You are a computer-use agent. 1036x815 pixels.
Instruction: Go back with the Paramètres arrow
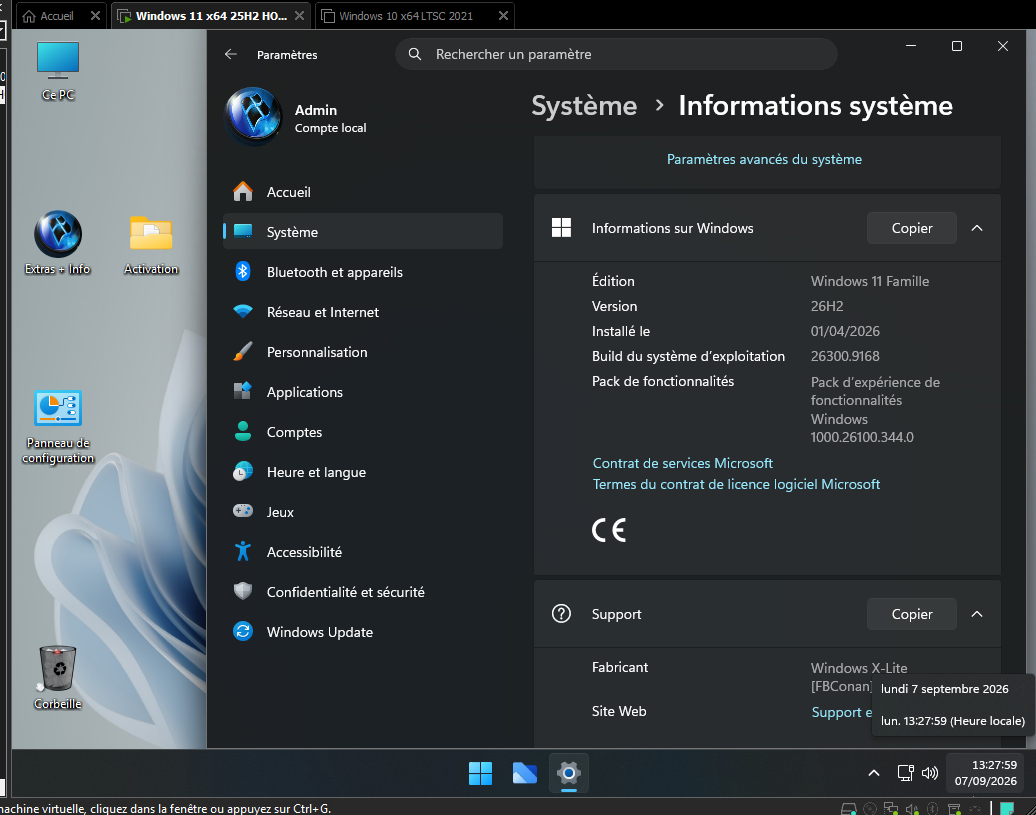(231, 54)
